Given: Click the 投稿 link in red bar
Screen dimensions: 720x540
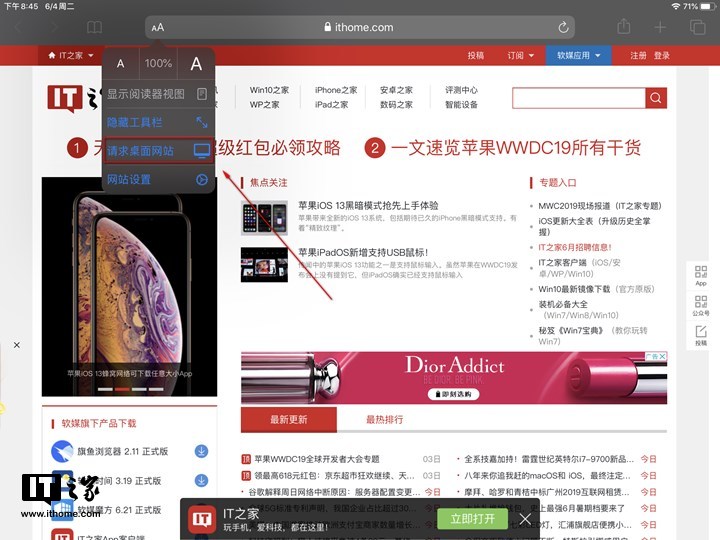Looking at the screenshot, I should point(476,56).
